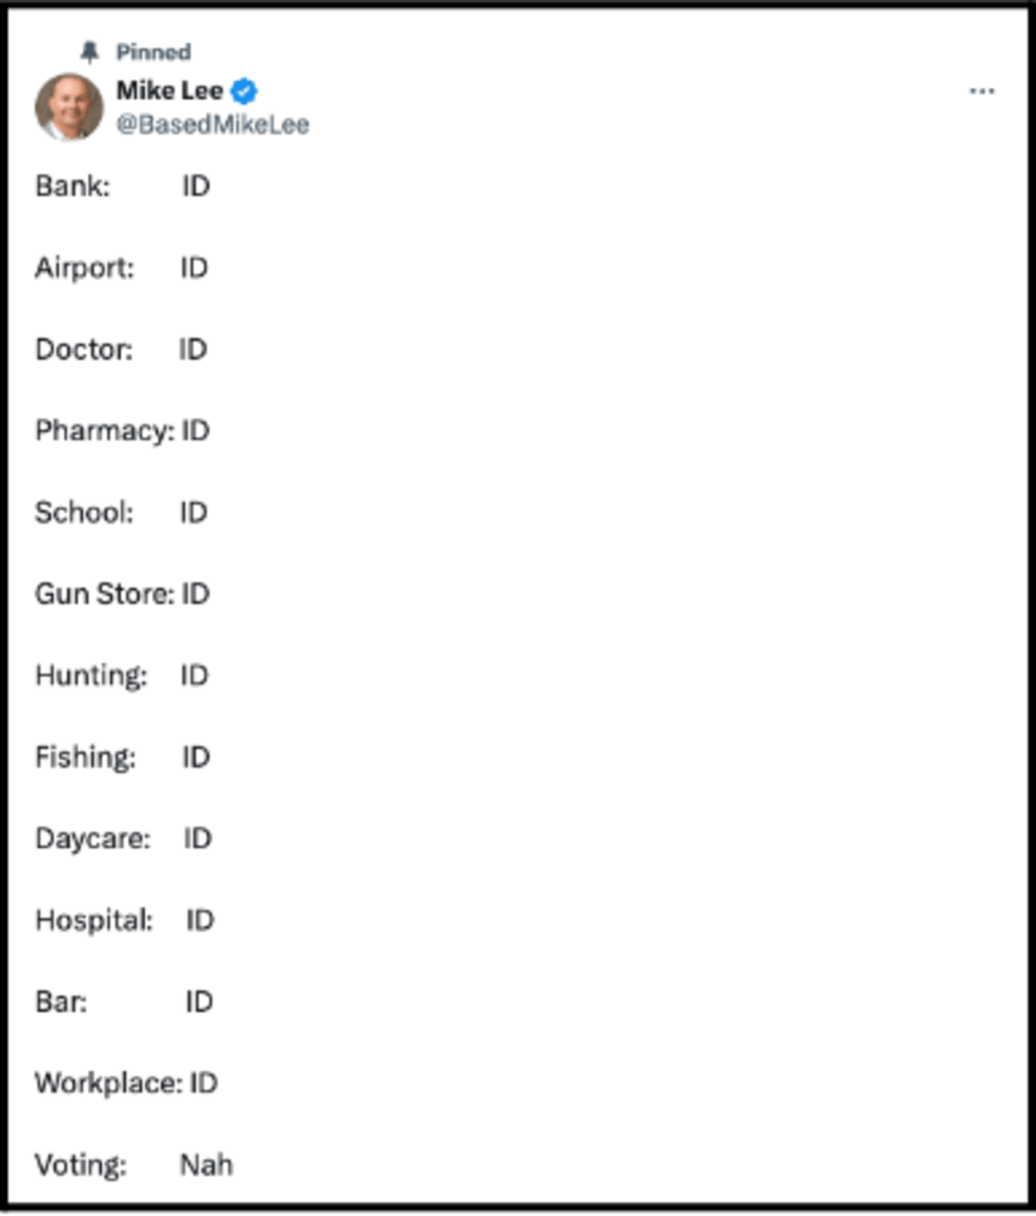Open the three-dot more options menu
This screenshot has width=1036, height=1216.
pos(982,92)
